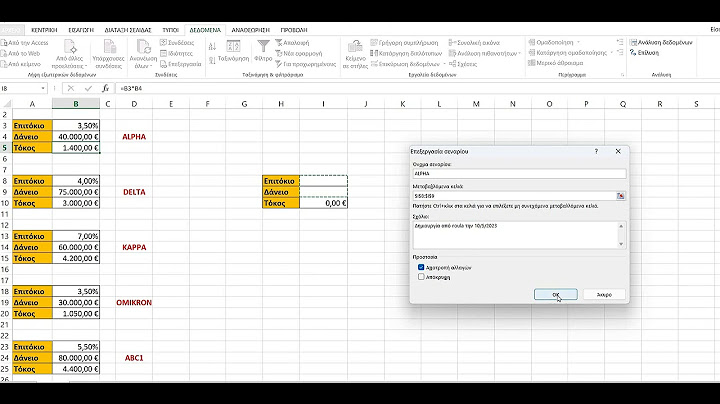Click the comment box scroll-up arrow
The width and height of the screenshot is (720, 404).
[621, 226]
